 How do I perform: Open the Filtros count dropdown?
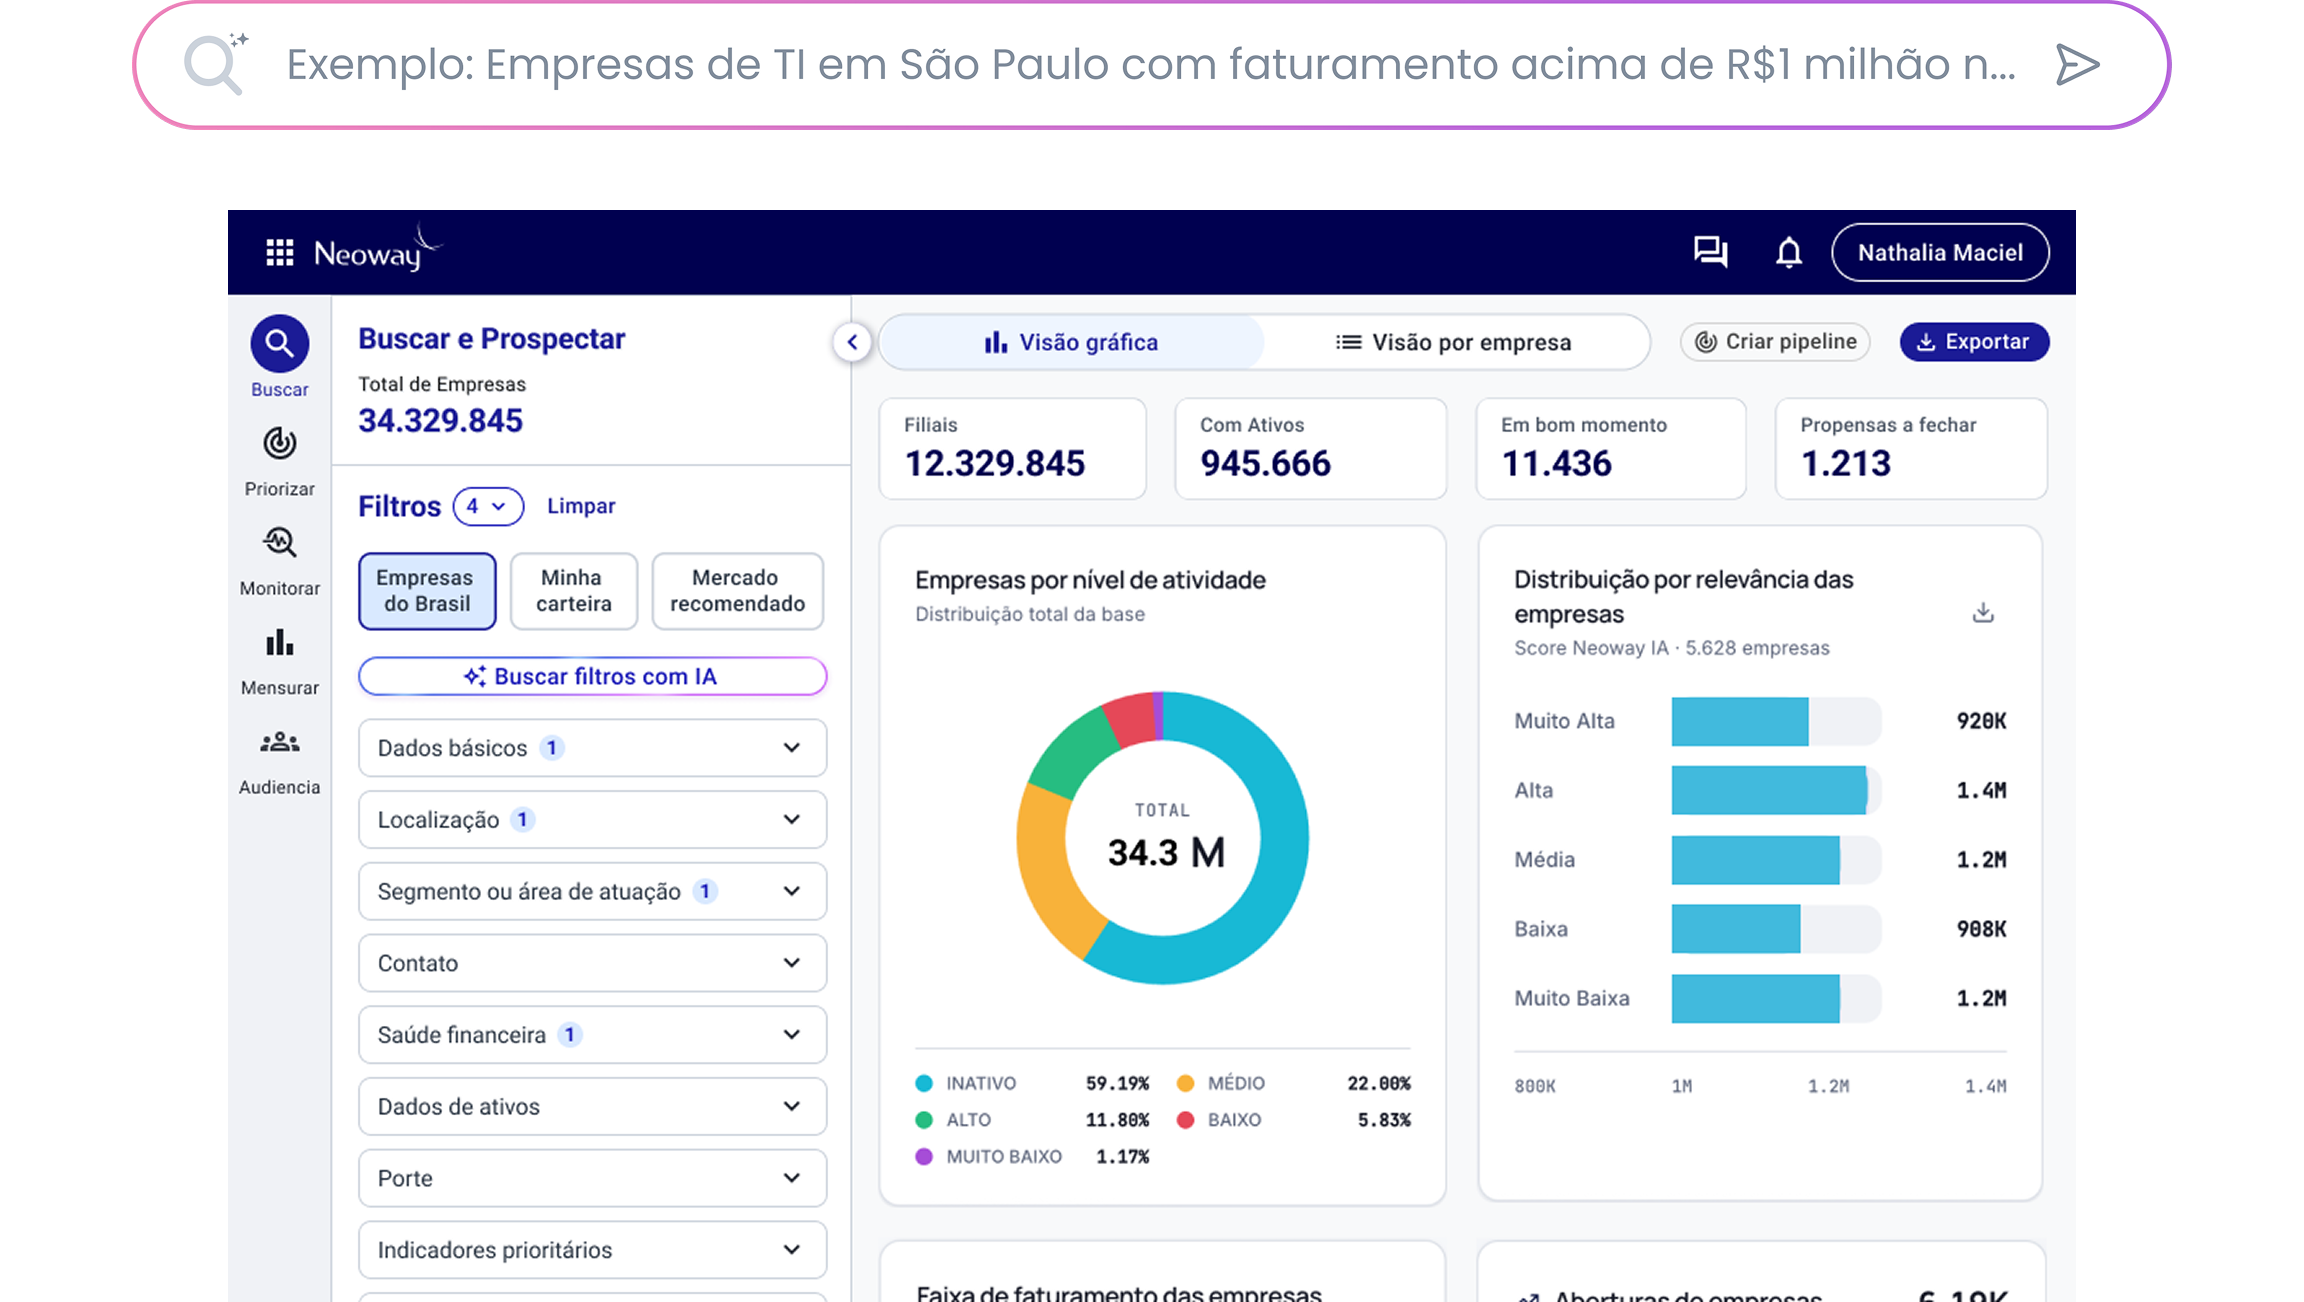[x=488, y=506]
